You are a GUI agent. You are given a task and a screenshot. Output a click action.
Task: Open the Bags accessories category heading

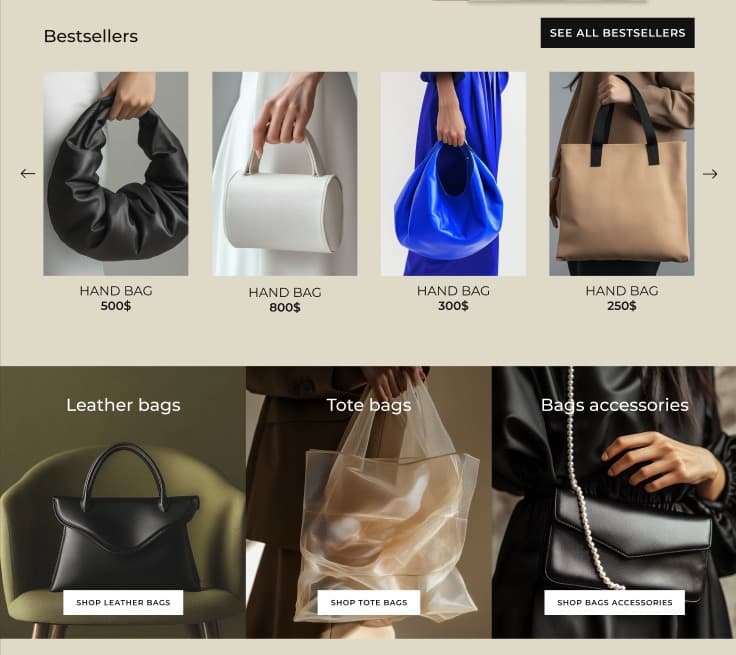[614, 405]
